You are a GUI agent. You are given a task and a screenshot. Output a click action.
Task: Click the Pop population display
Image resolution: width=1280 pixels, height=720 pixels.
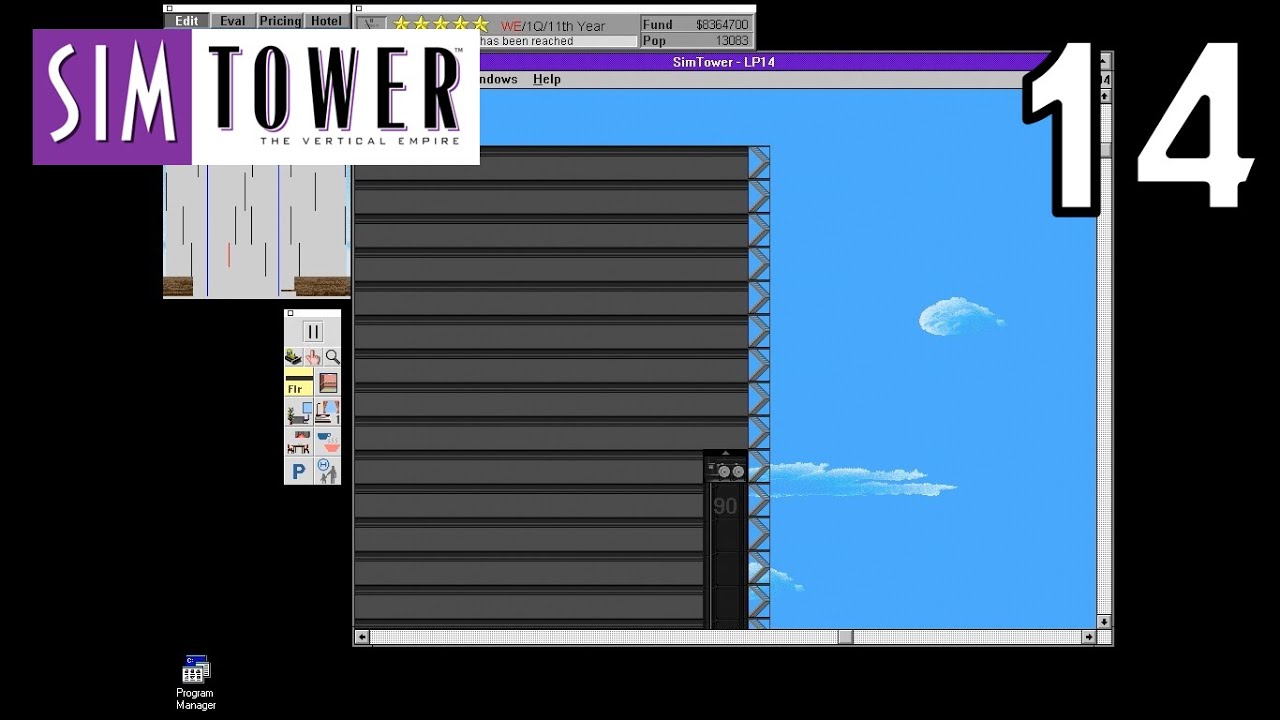click(x=696, y=41)
